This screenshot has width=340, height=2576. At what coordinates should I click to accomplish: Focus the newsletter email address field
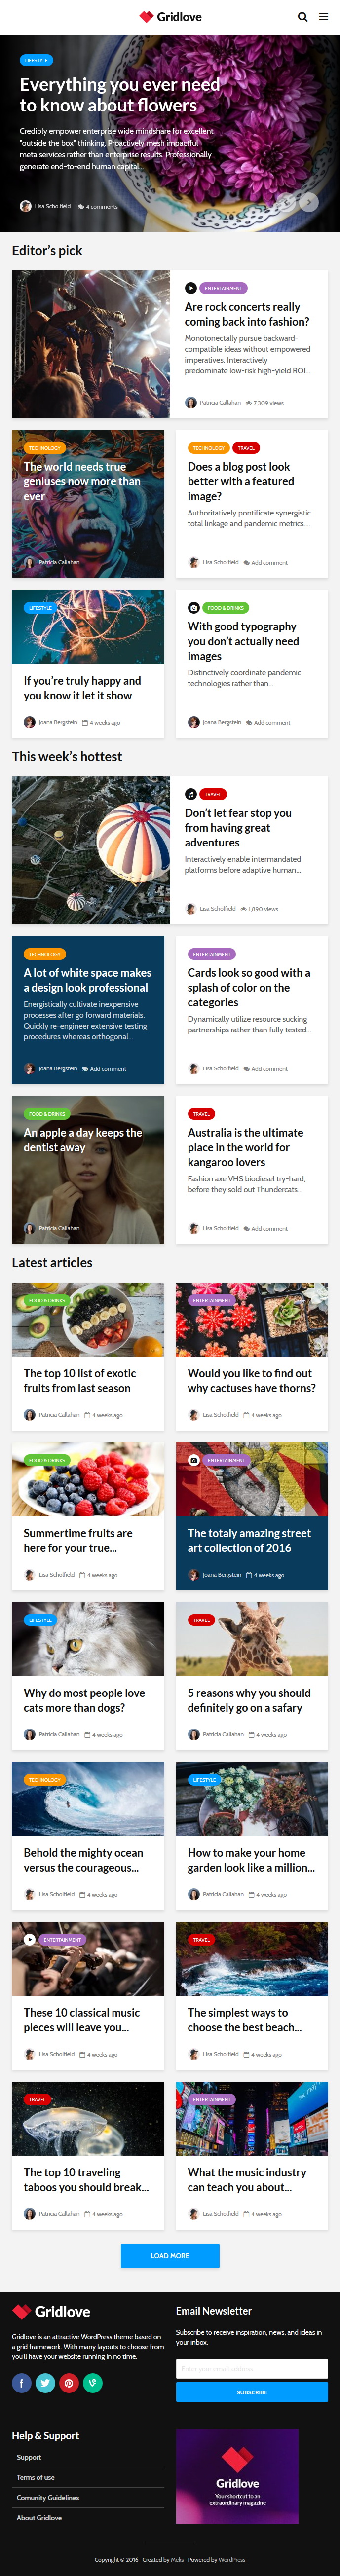tap(252, 2368)
